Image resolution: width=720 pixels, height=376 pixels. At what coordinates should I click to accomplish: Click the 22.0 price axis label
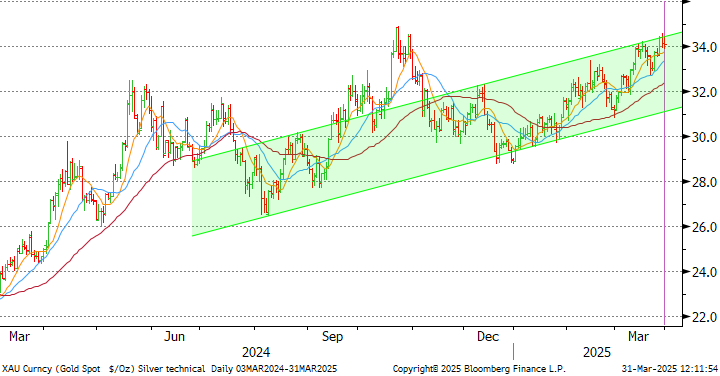704,317
